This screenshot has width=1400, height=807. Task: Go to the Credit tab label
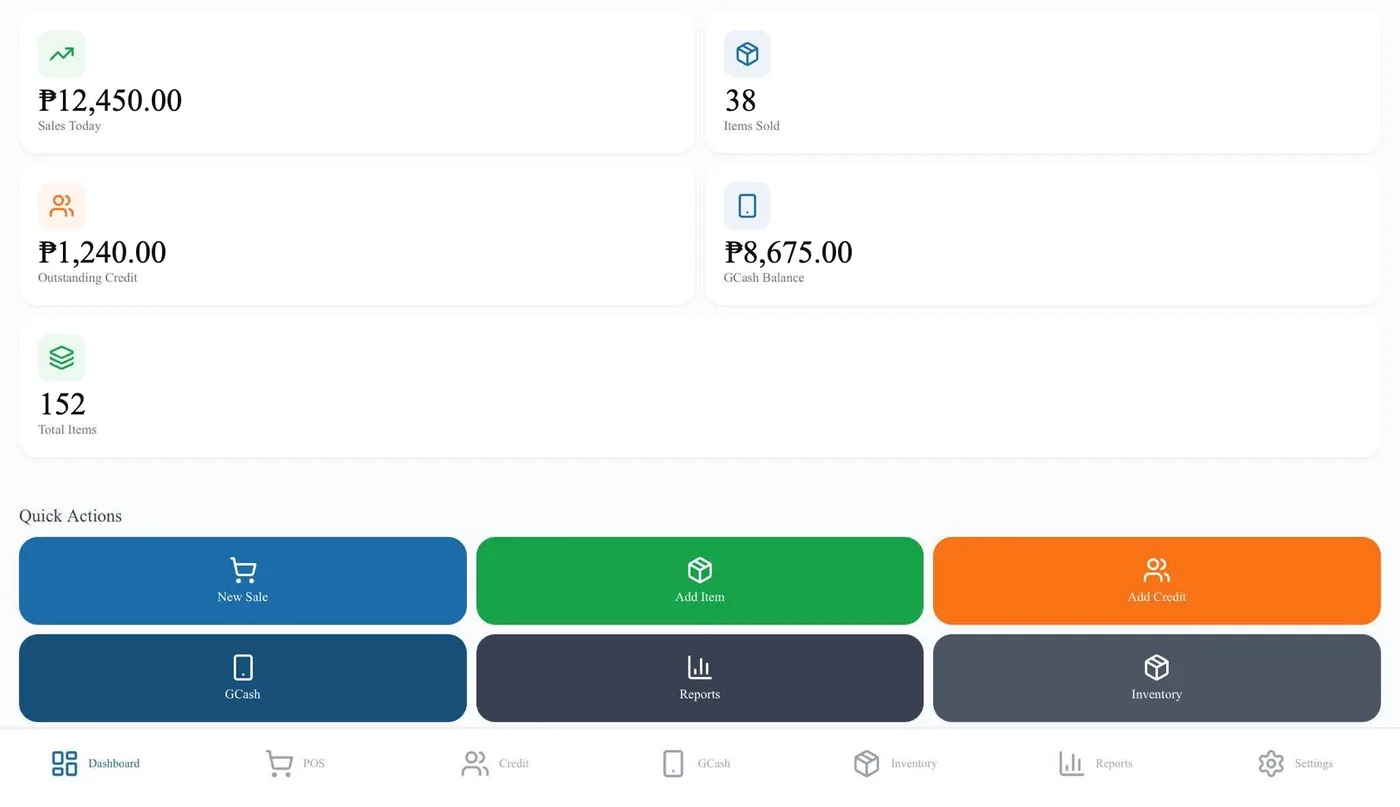point(514,764)
